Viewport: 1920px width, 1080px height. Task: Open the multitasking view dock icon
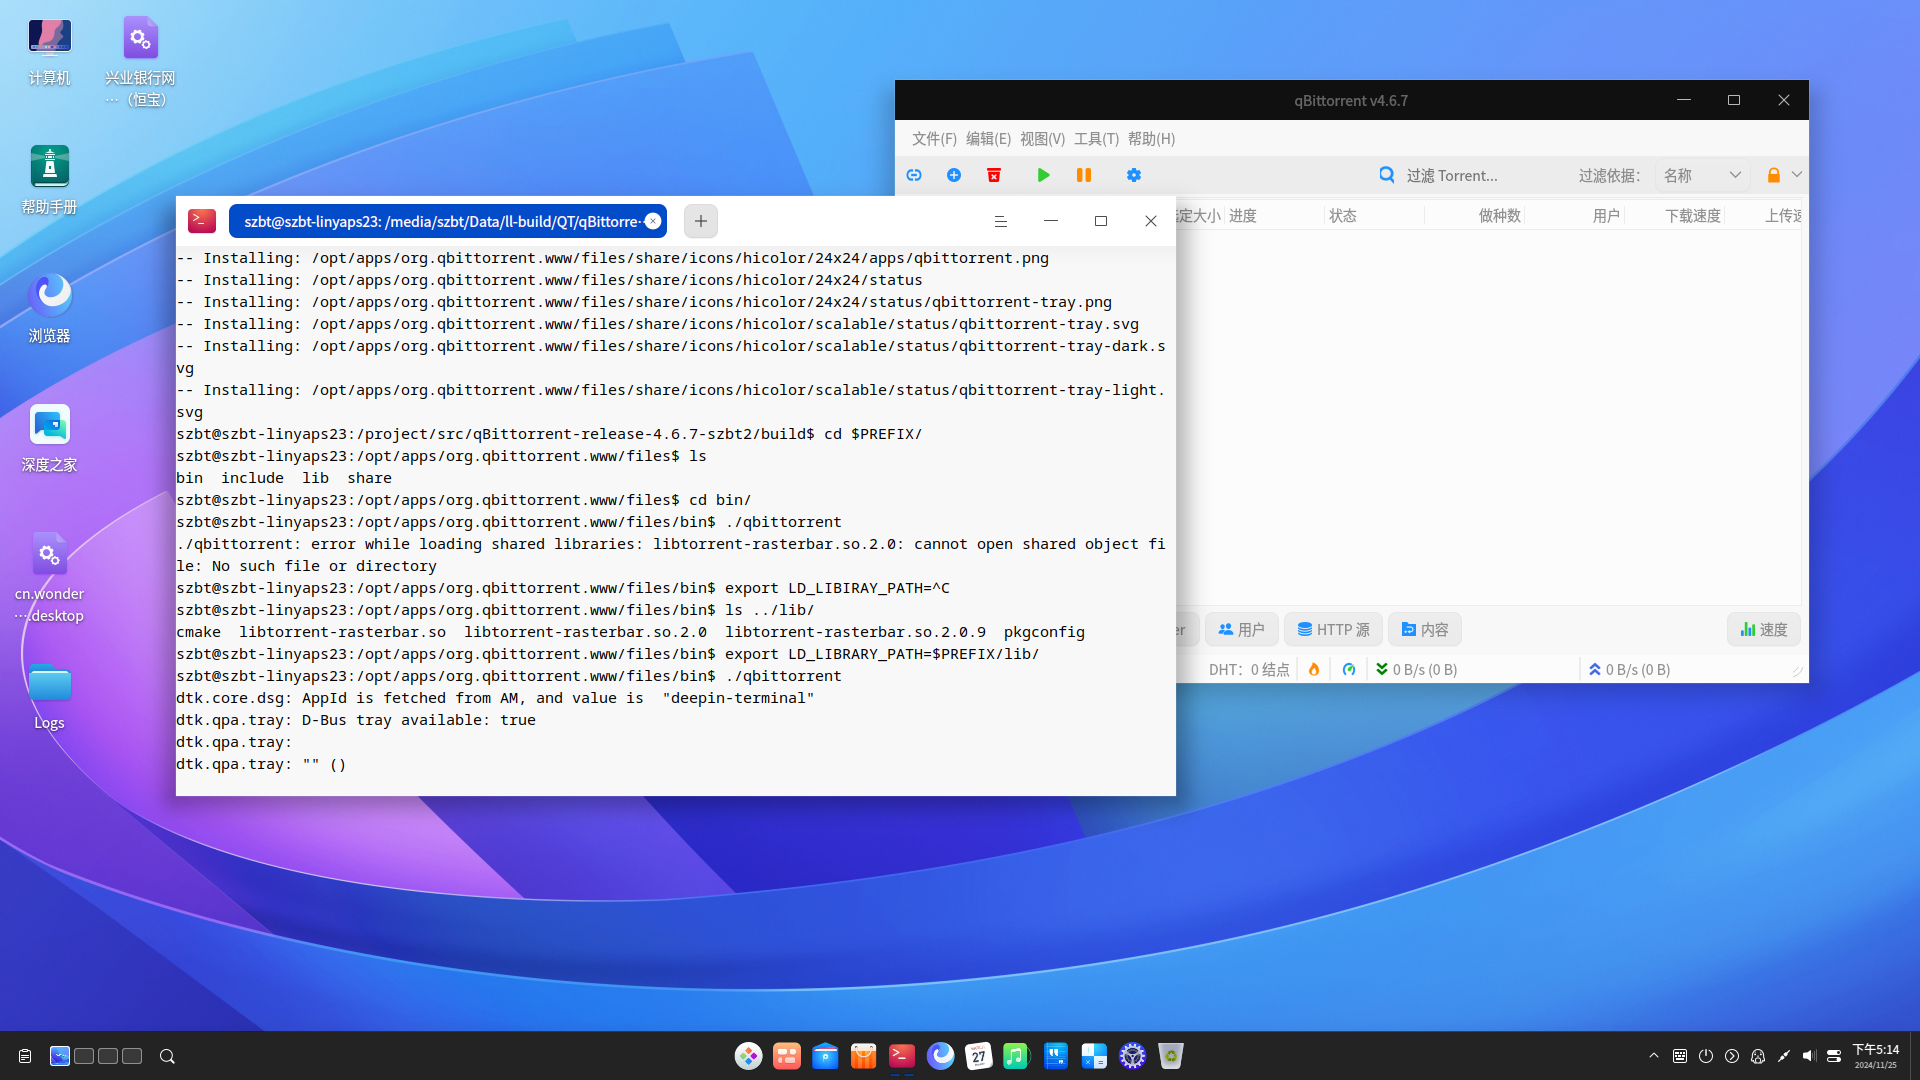point(787,1056)
